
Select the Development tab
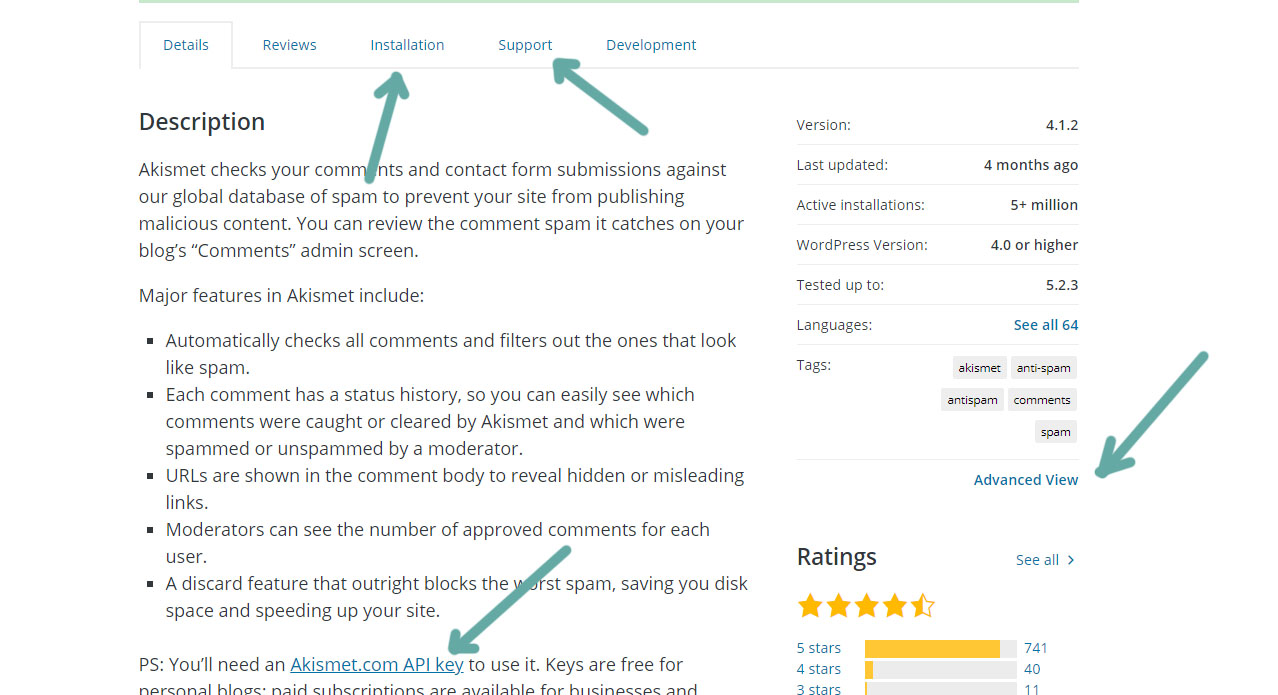651,45
